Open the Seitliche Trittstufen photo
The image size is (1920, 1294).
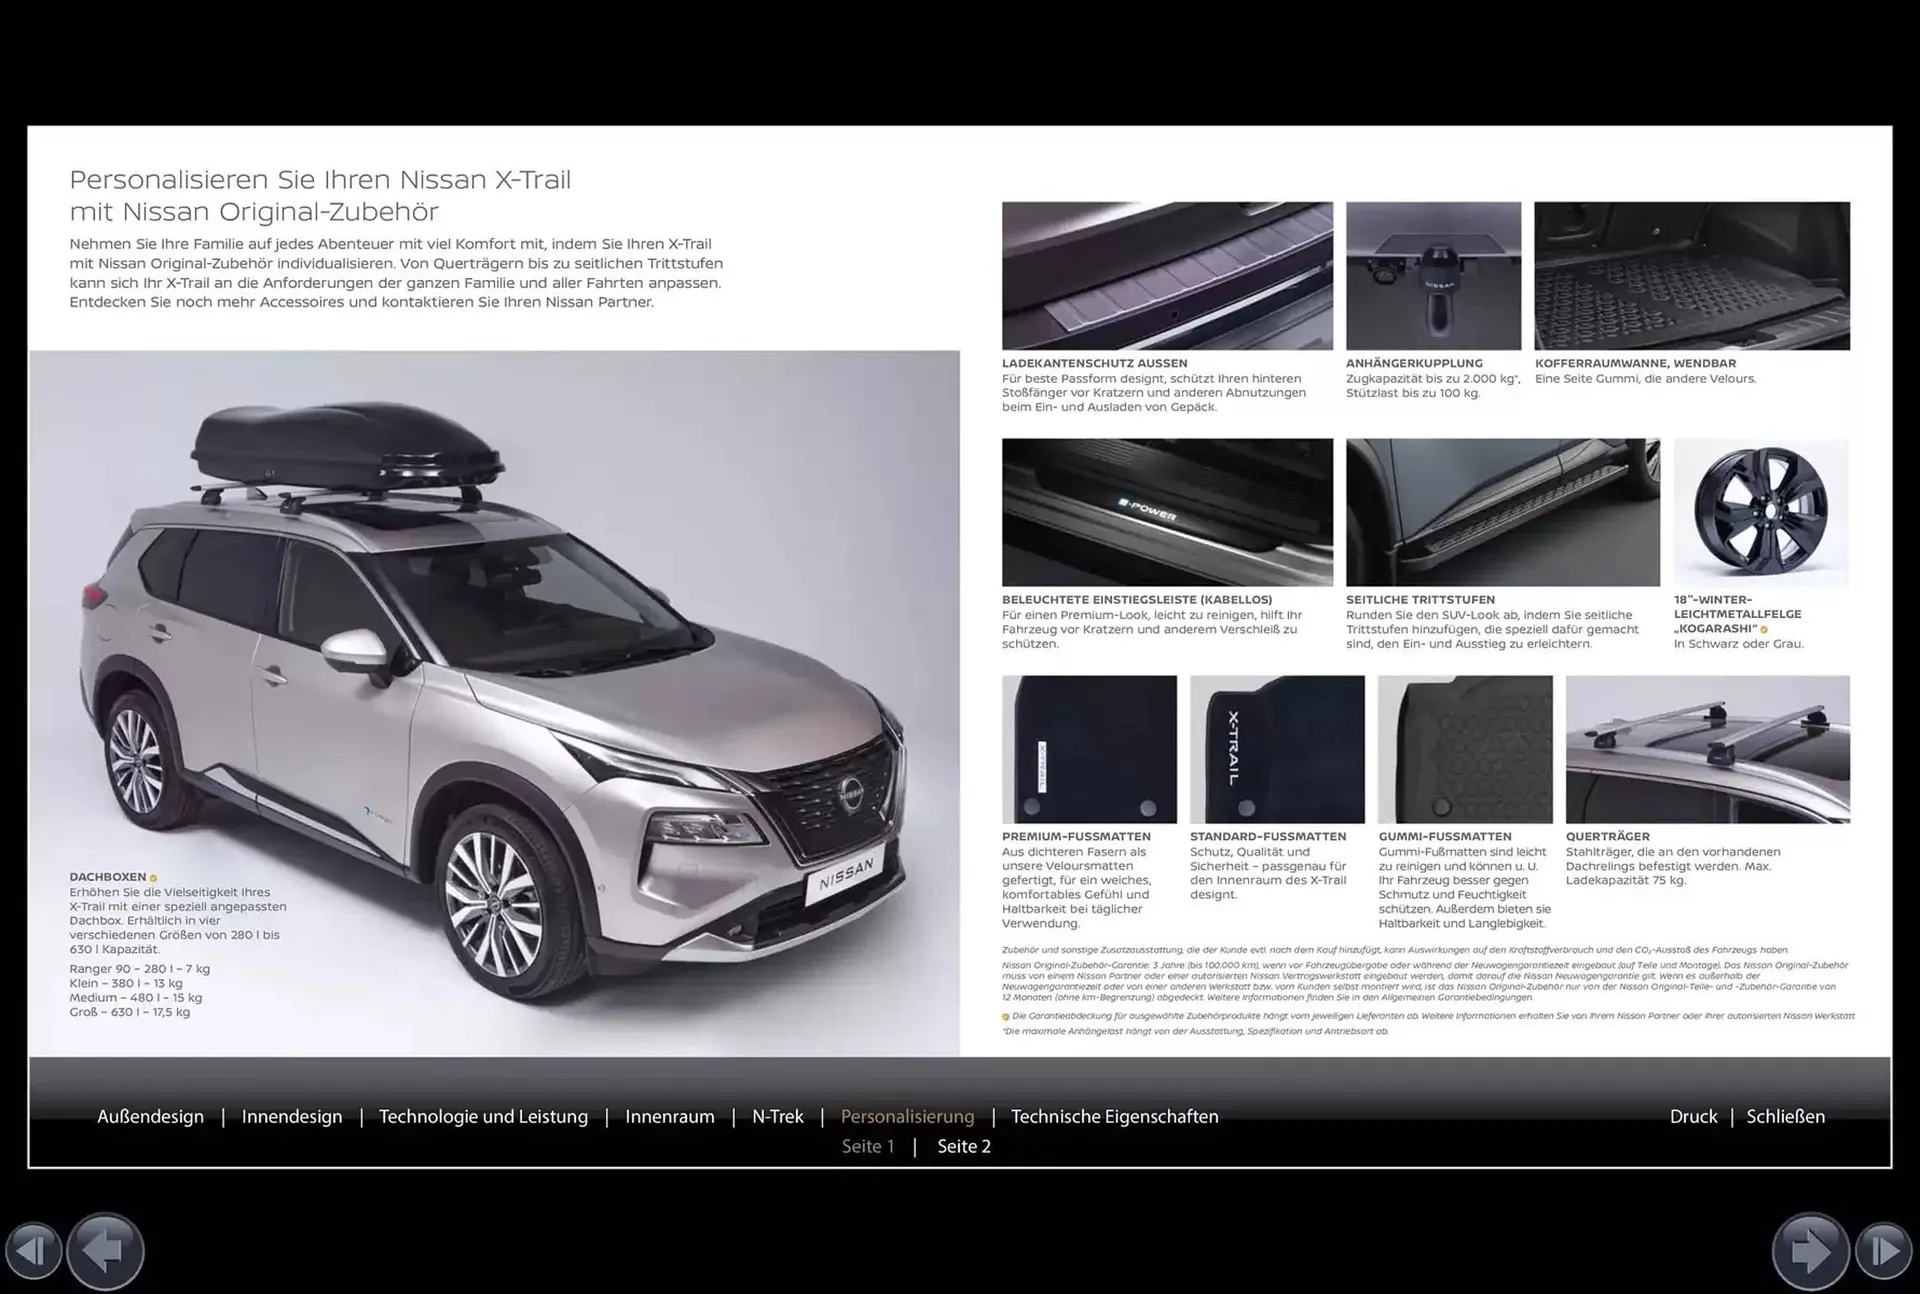(x=1502, y=512)
